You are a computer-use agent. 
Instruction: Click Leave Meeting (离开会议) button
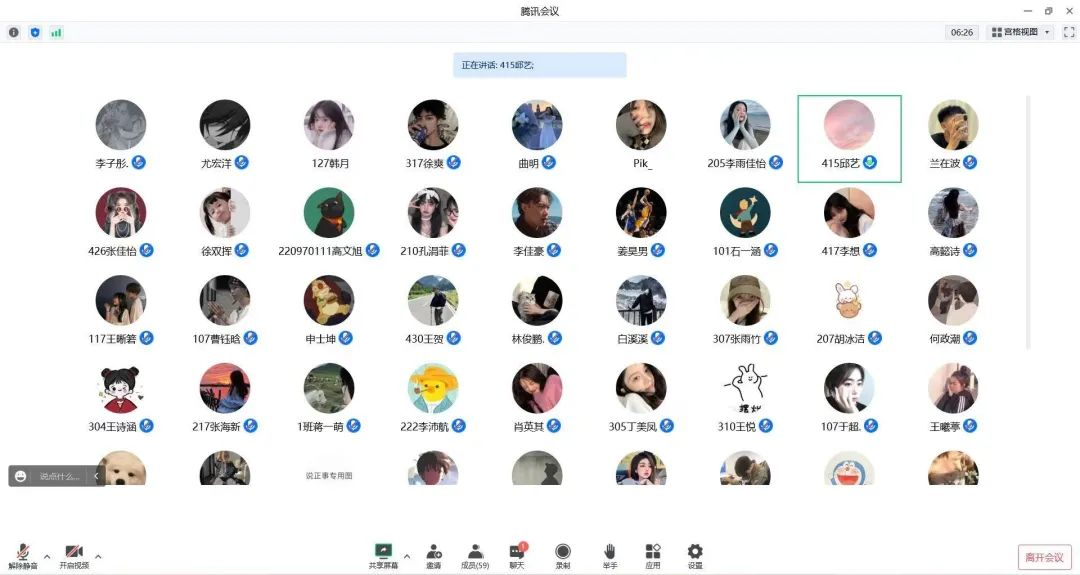pos(1045,557)
